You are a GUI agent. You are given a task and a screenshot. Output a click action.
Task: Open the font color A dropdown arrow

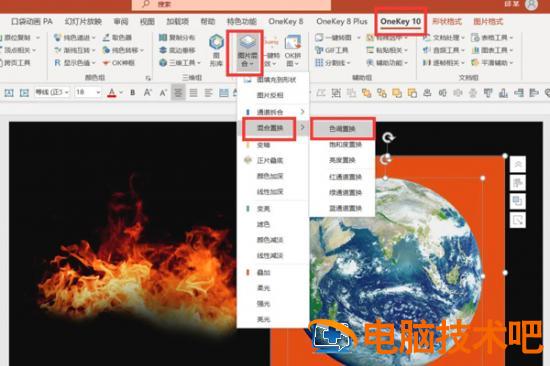coord(121,93)
